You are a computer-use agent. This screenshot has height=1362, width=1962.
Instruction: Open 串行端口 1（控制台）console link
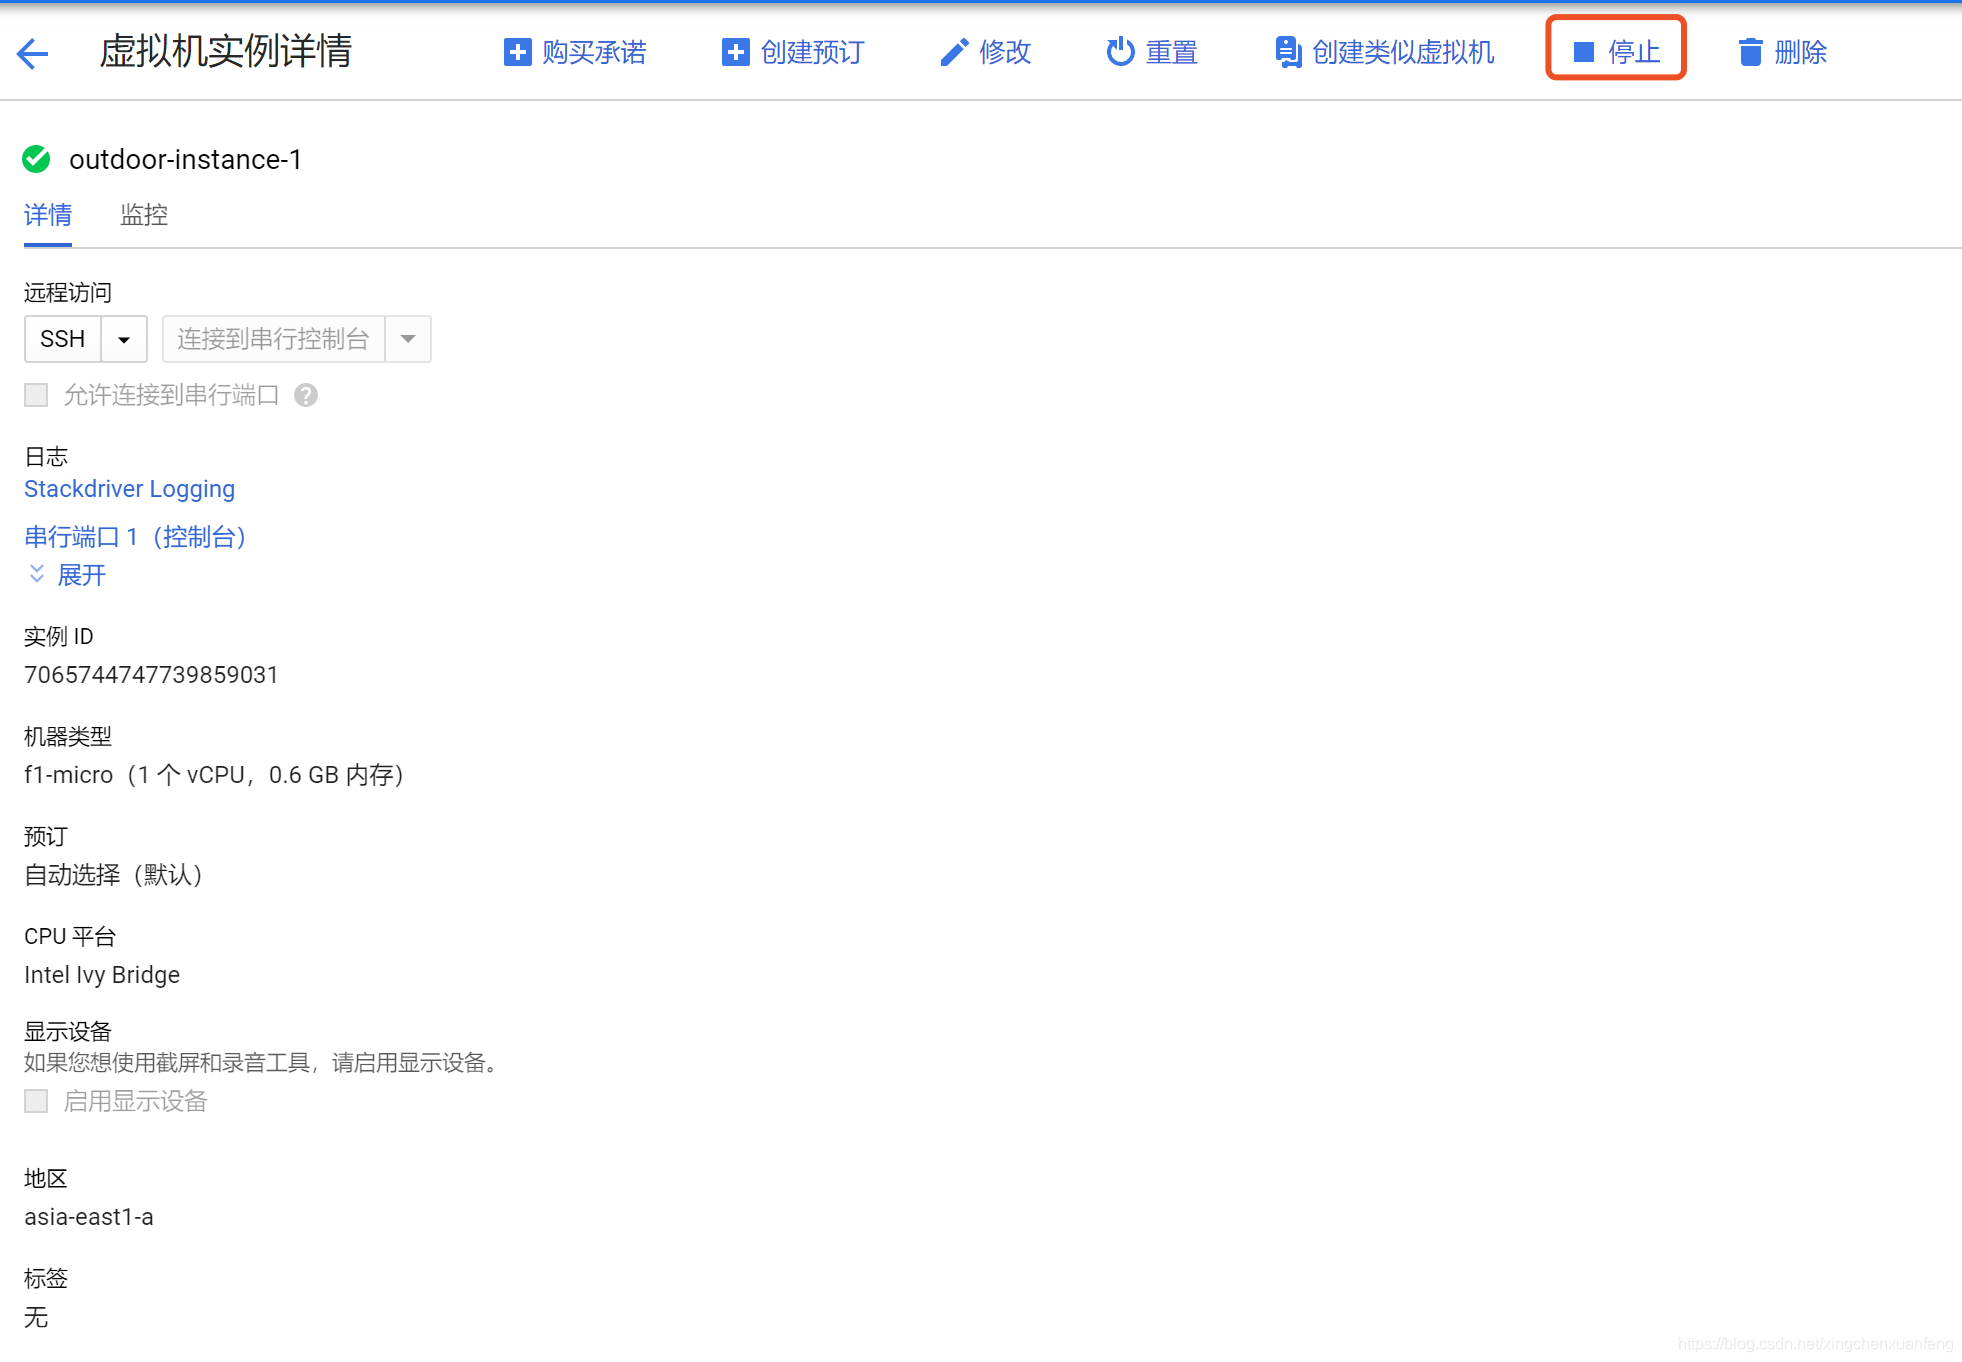[x=135, y=537]
